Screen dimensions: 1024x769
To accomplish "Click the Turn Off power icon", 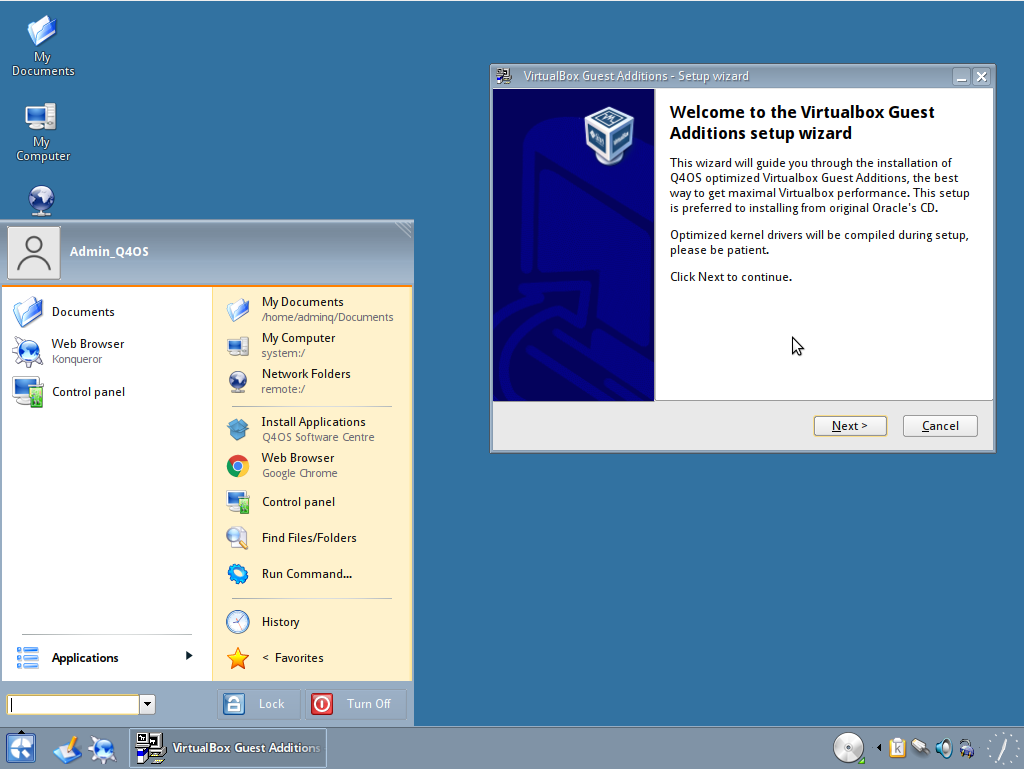I will (x=322, y=704).
